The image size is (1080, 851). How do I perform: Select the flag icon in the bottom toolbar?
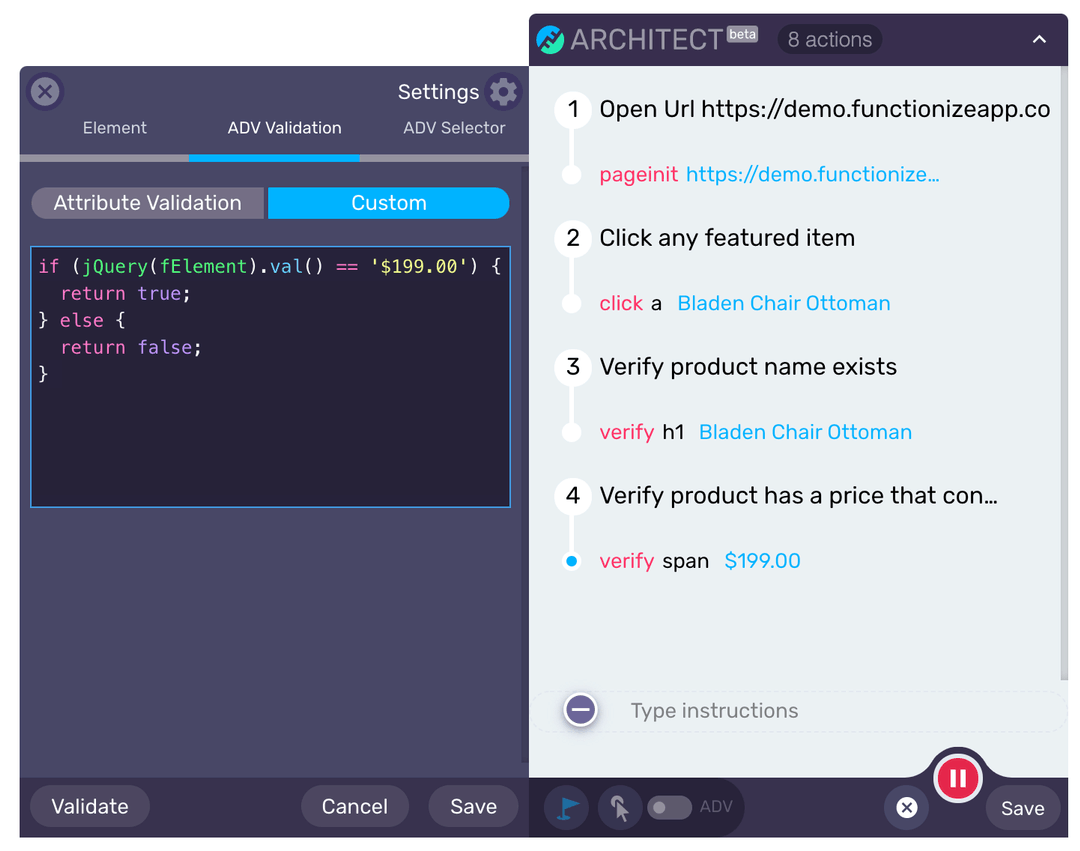tap(566, 807)
